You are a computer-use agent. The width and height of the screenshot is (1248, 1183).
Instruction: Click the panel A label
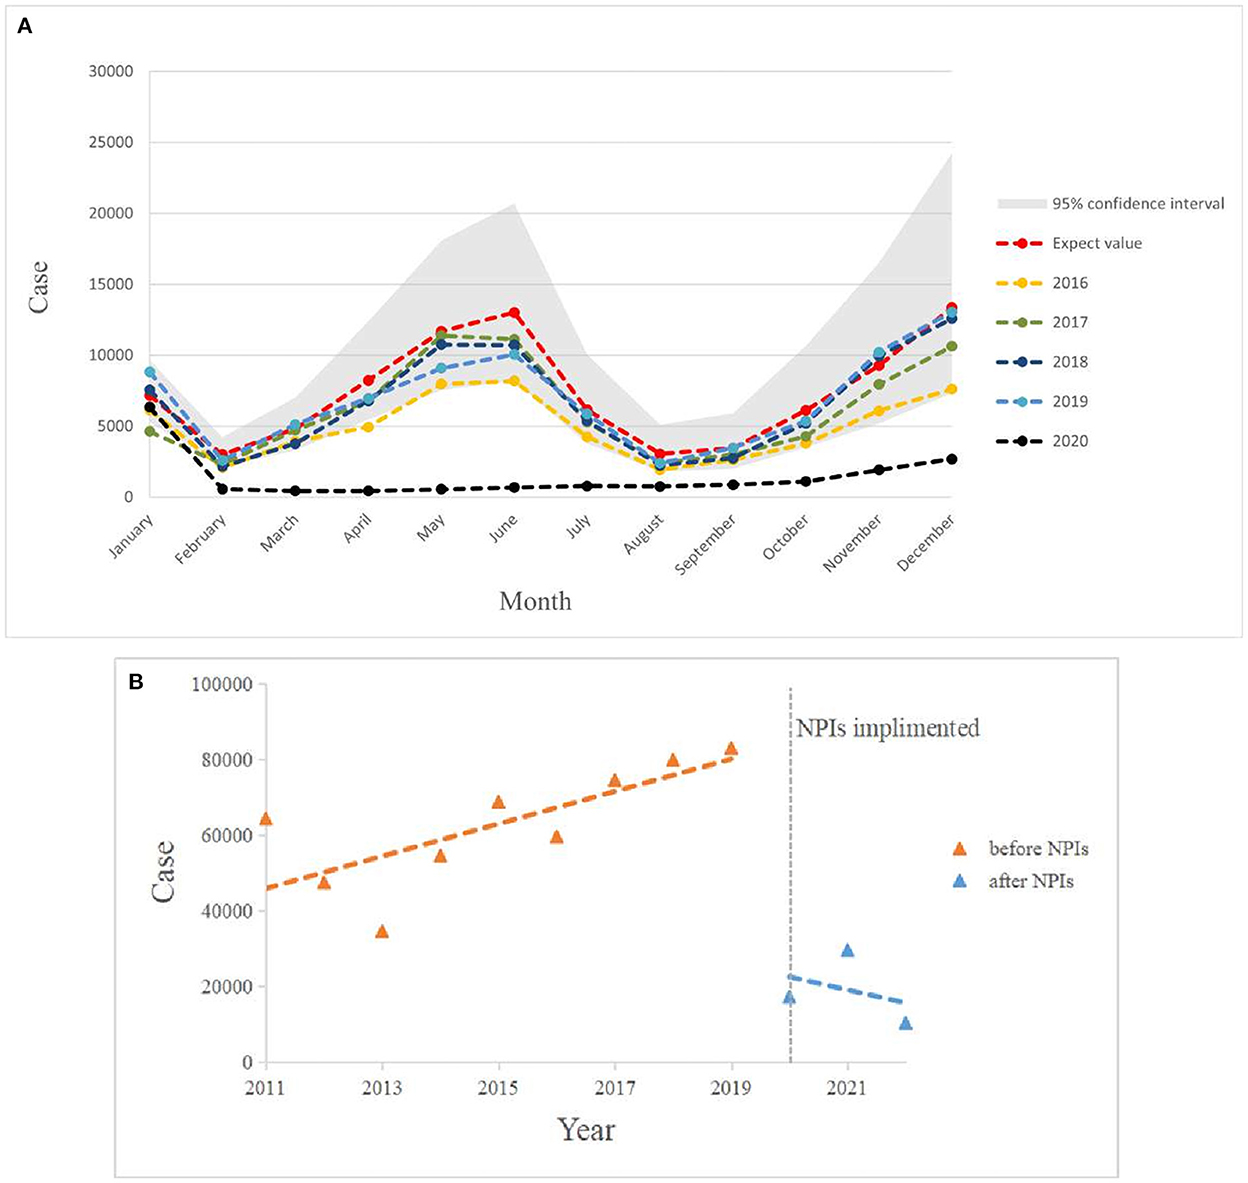25,27
